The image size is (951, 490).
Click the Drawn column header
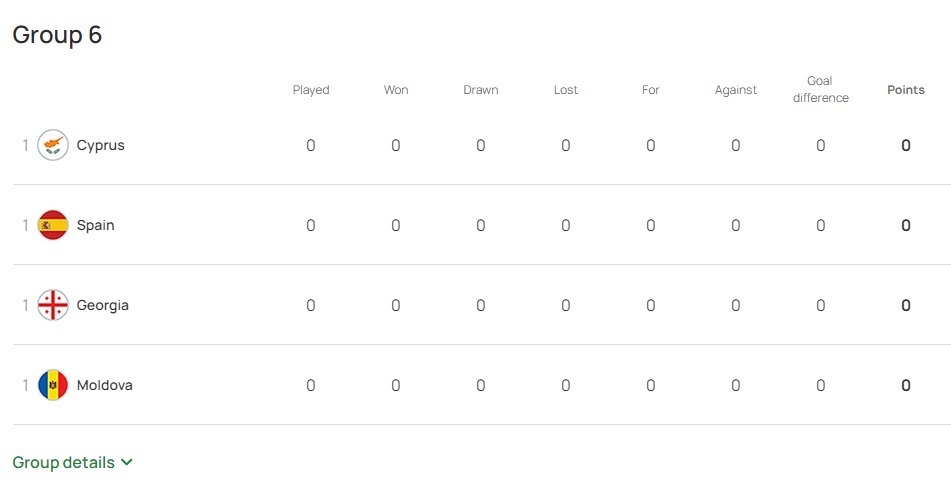[x=480, y=90]
